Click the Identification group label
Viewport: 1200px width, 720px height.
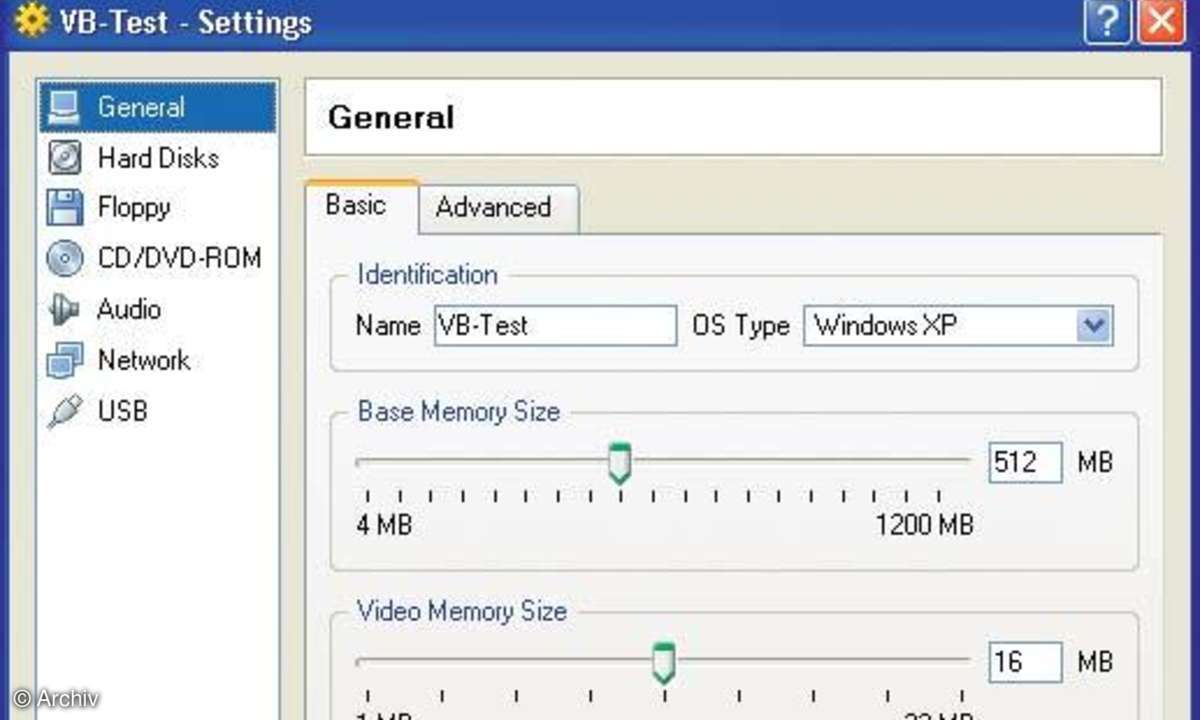(x=428, y=274)
